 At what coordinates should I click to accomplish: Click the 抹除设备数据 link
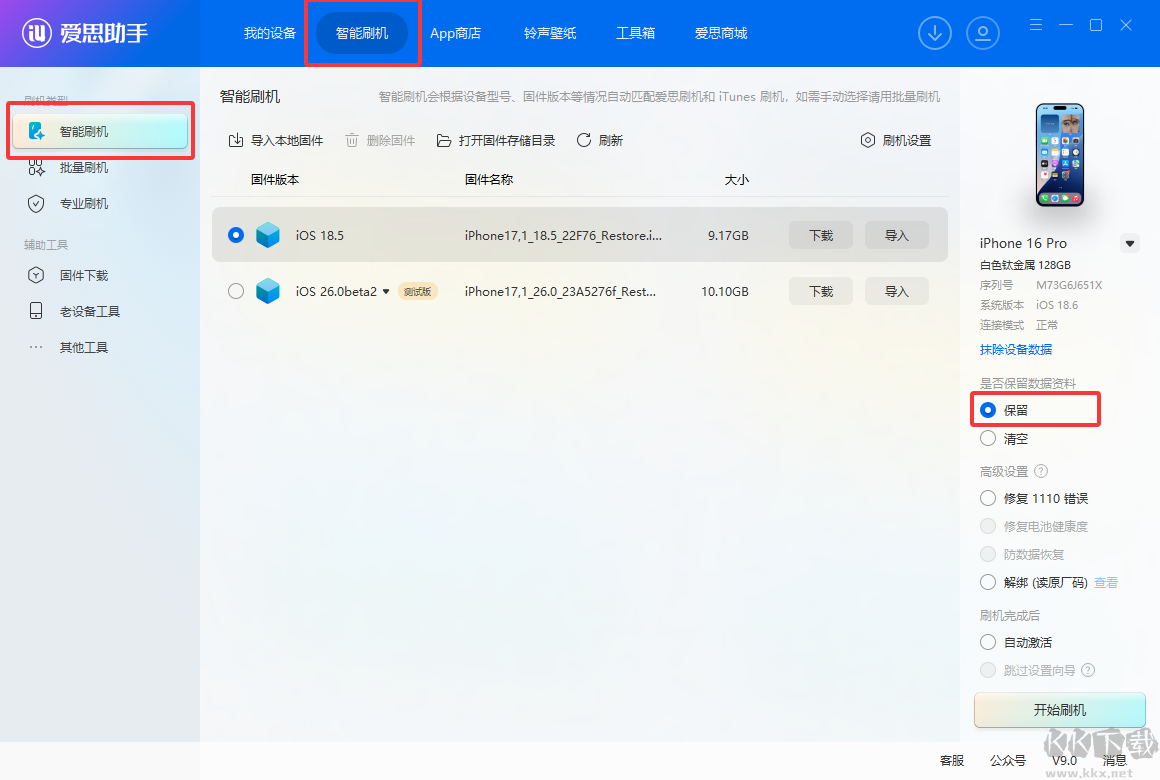click(1016, 349)
